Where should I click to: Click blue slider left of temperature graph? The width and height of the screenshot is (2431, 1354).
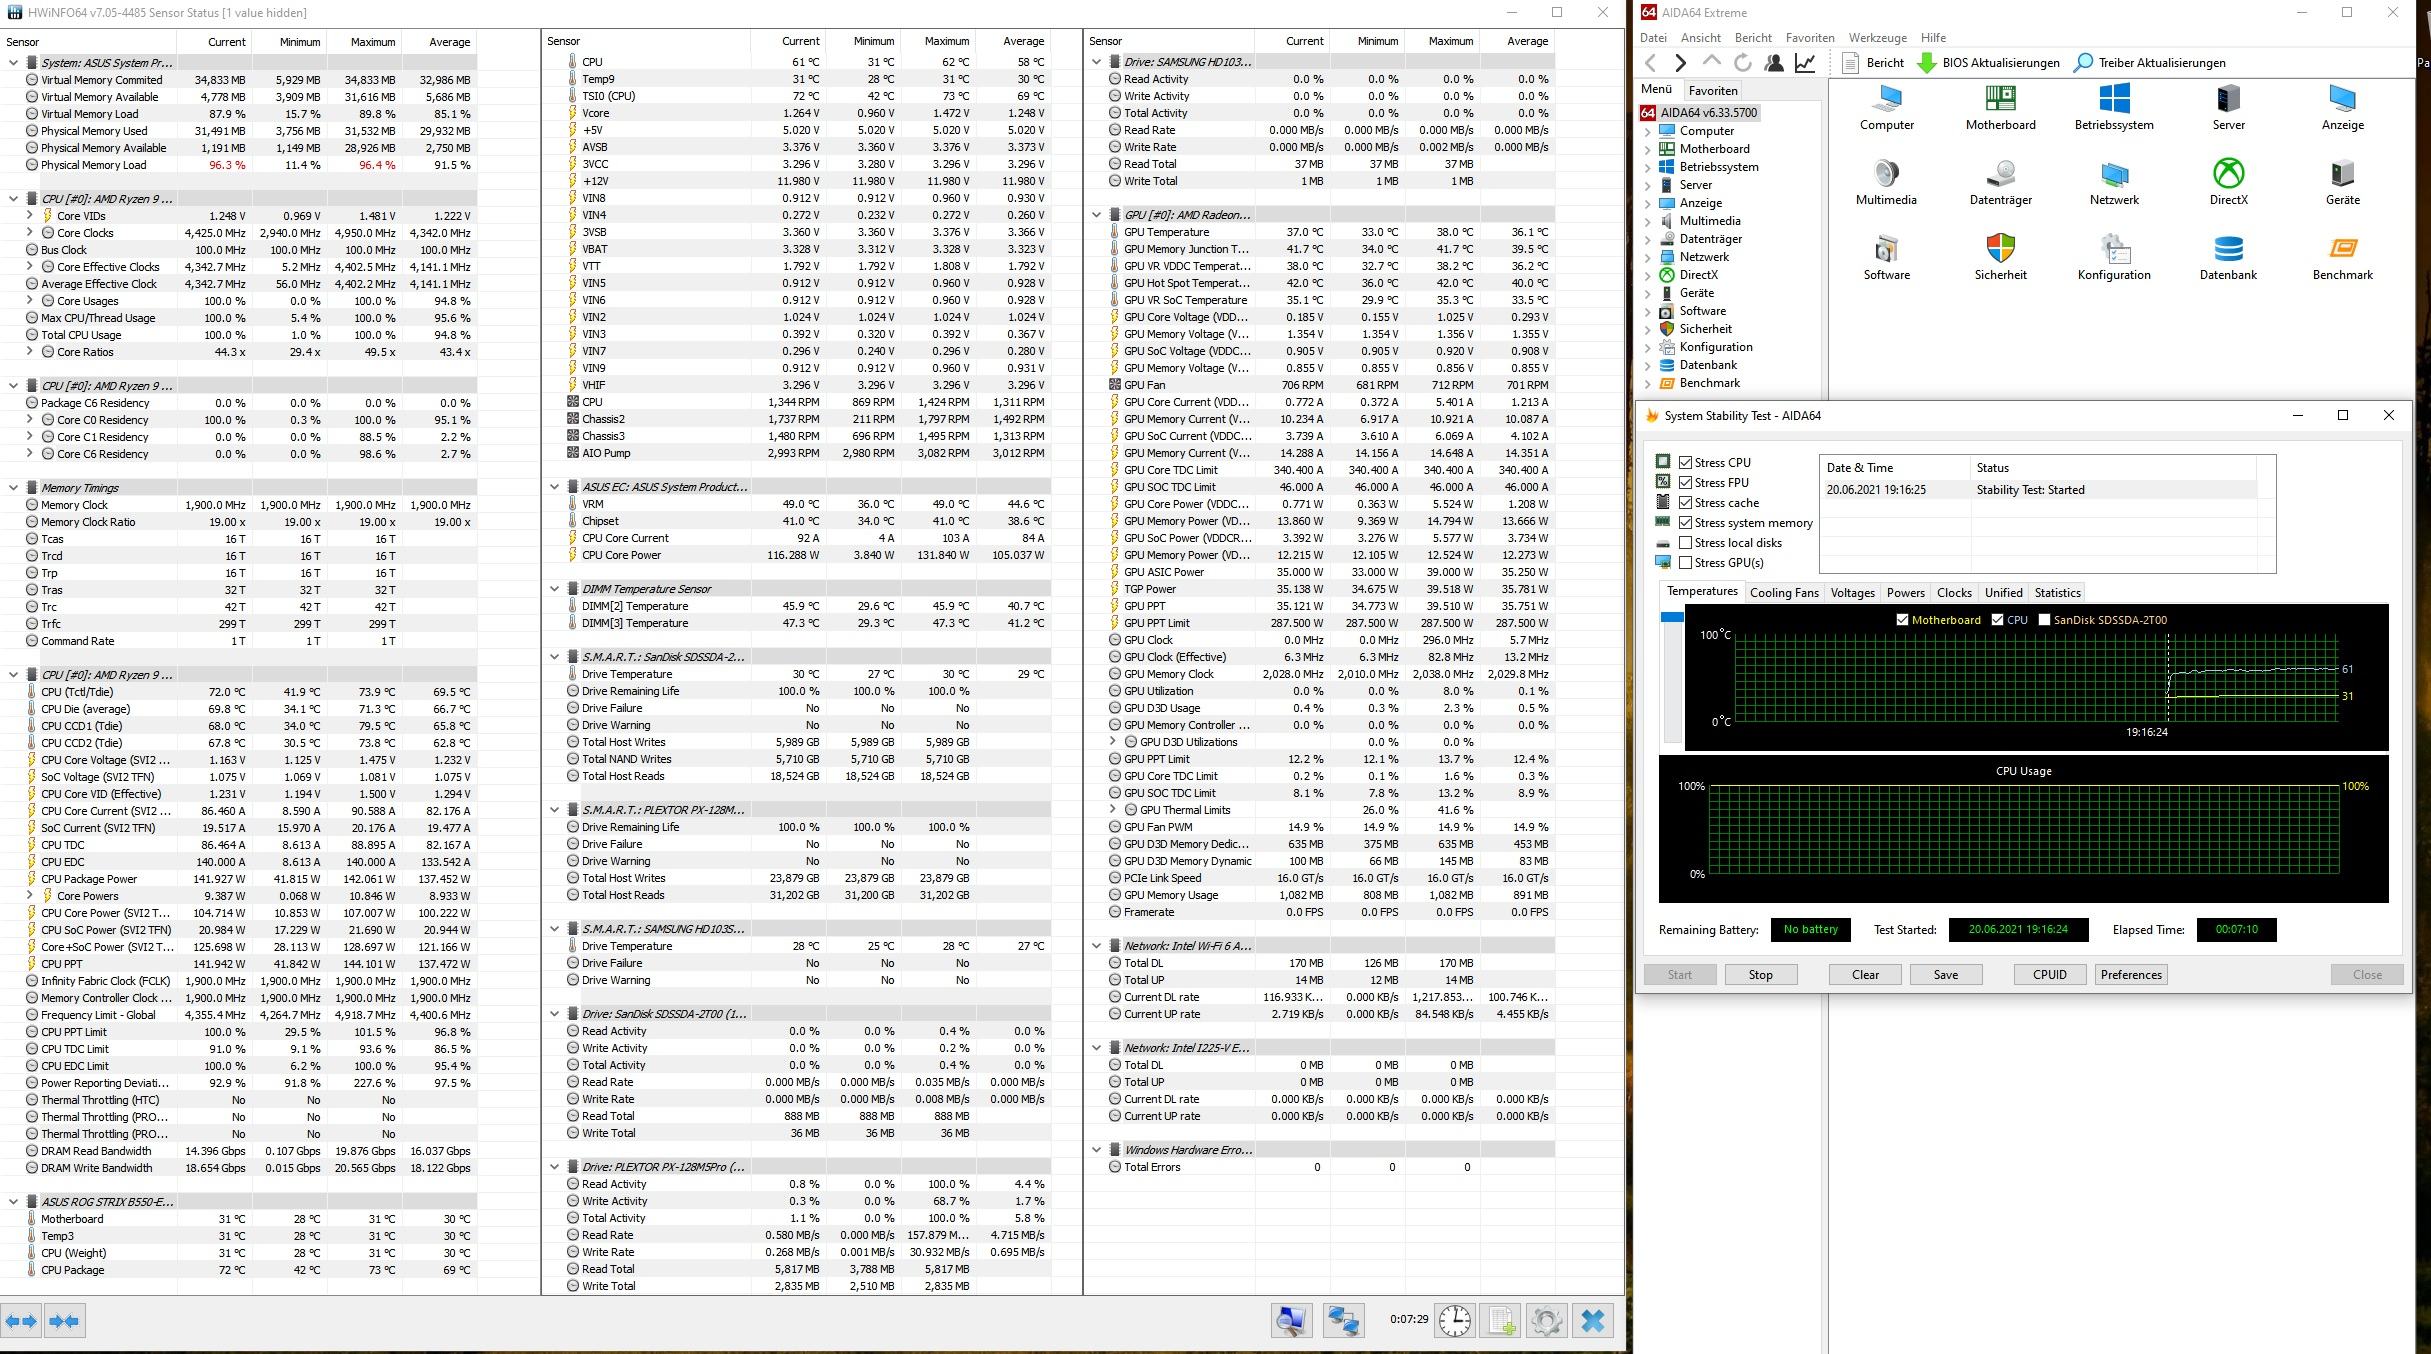point(1672,618)
